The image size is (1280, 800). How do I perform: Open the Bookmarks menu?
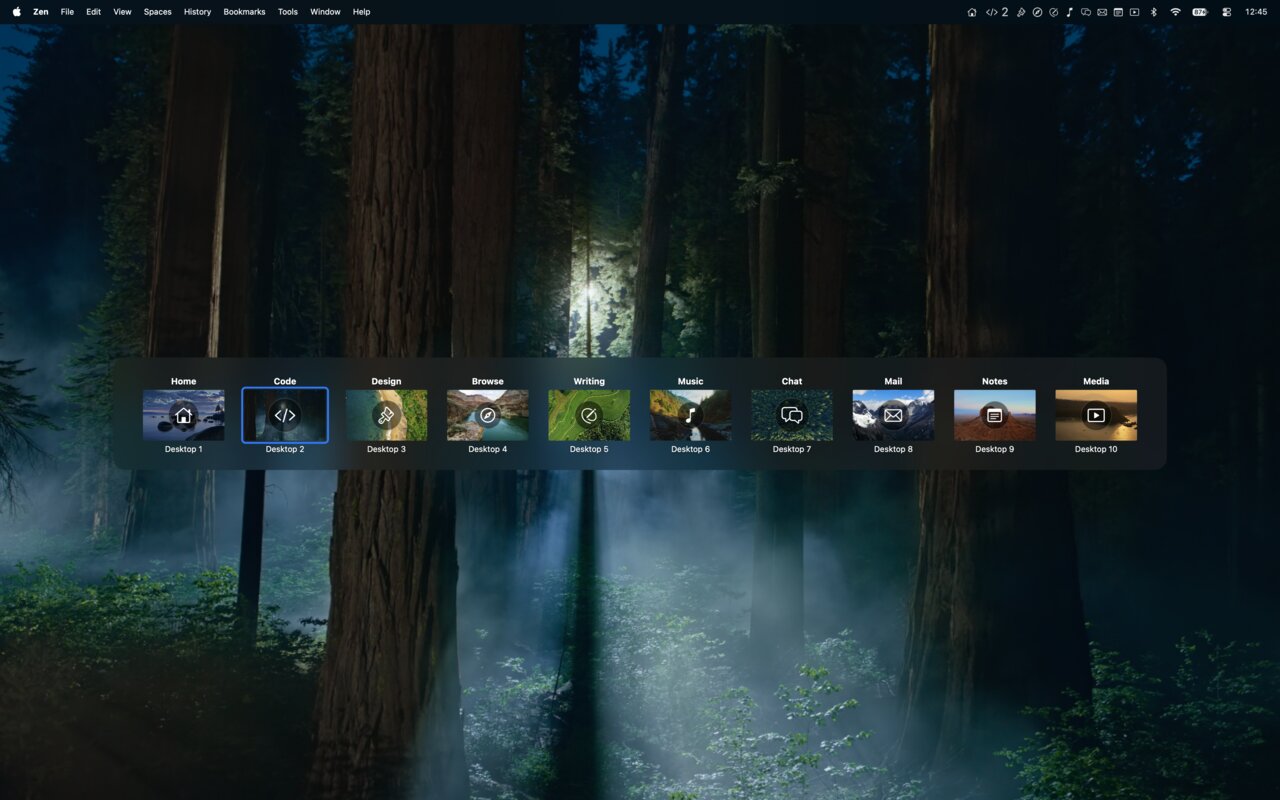[x=244, y=12]
